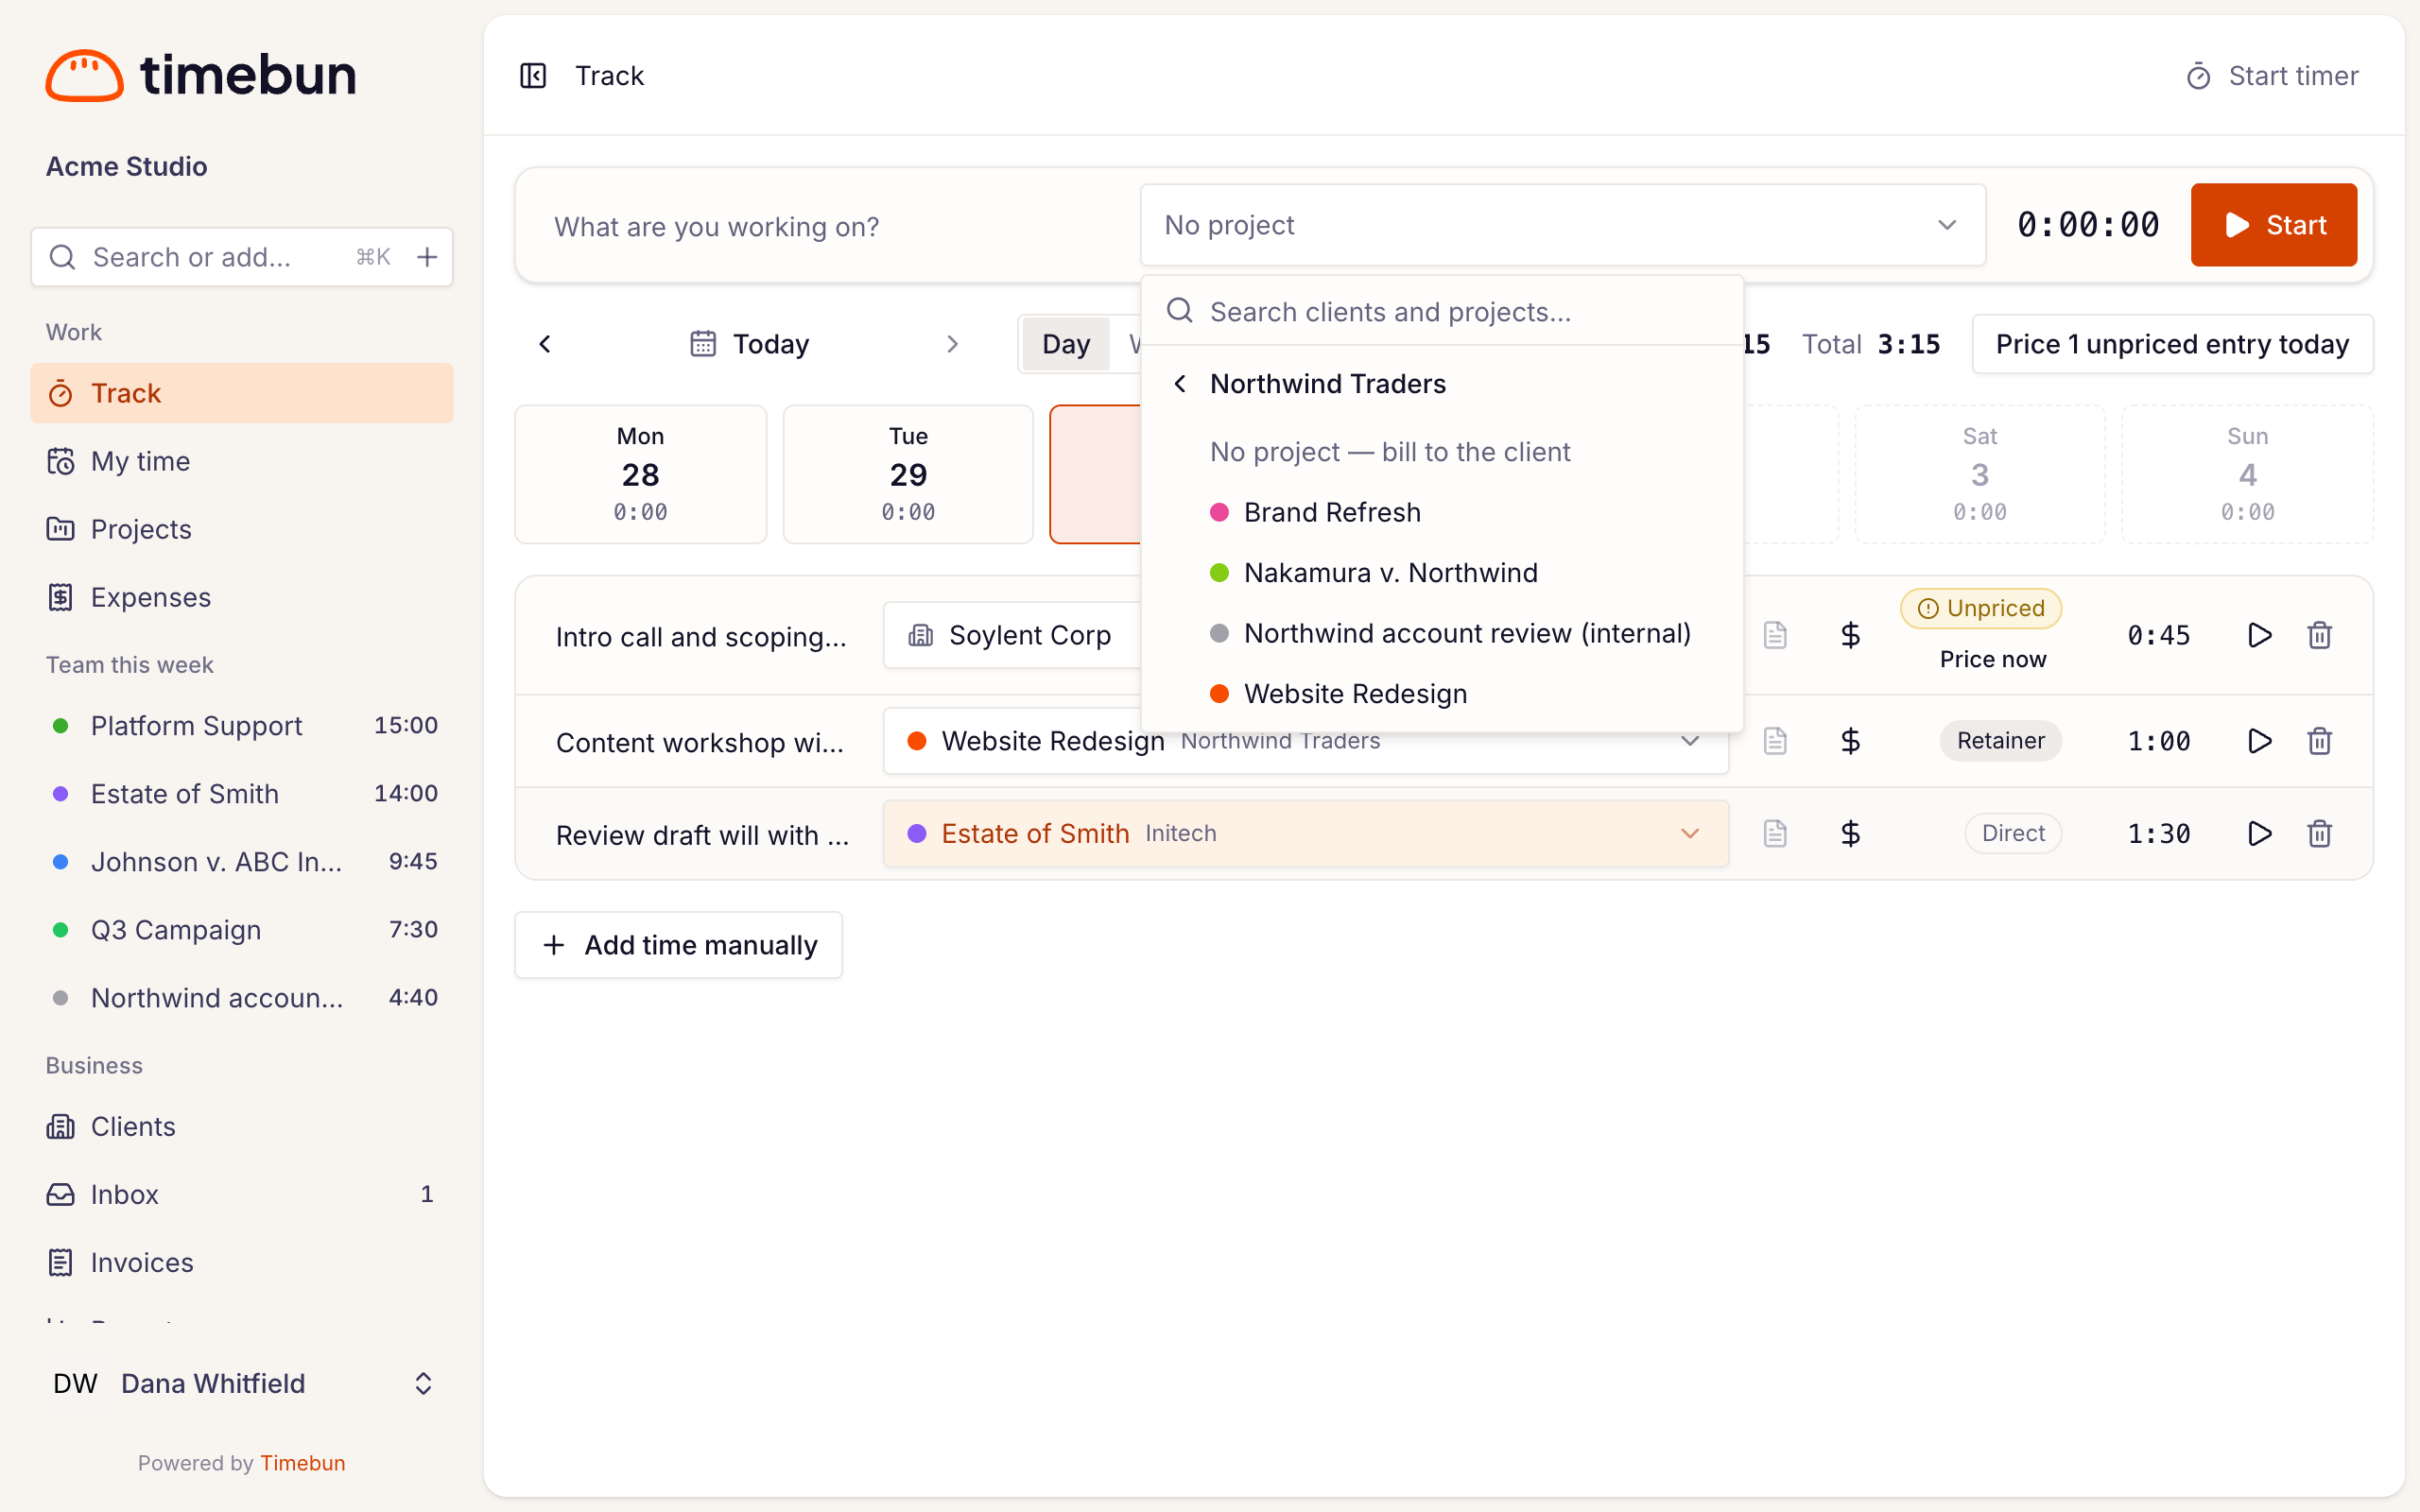2420x1512 pixels.
Task: Choose No project — bill to the client
Action: (1442, 452)
